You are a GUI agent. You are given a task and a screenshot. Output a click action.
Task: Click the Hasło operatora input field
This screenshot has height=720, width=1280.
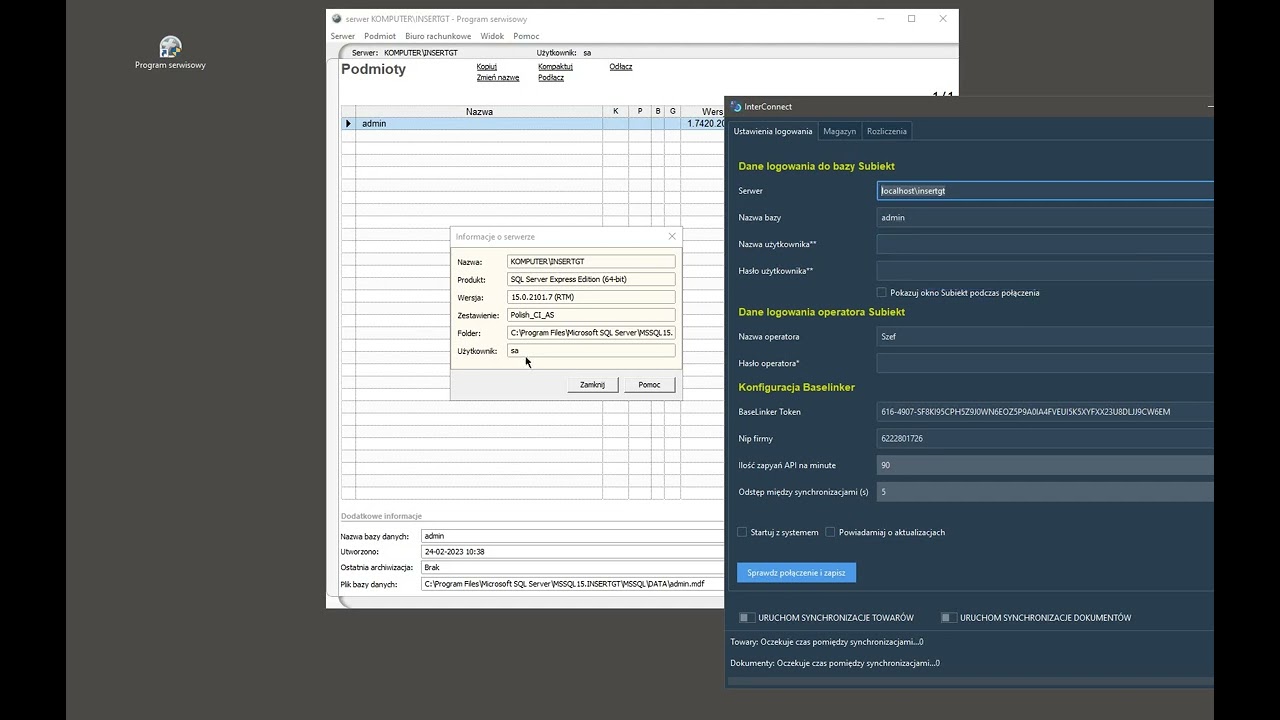point(1045,363)
